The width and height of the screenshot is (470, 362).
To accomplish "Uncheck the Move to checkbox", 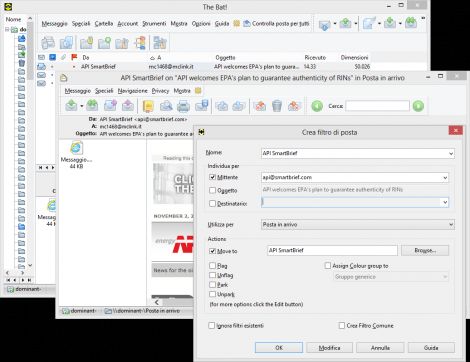I will 212,251.
